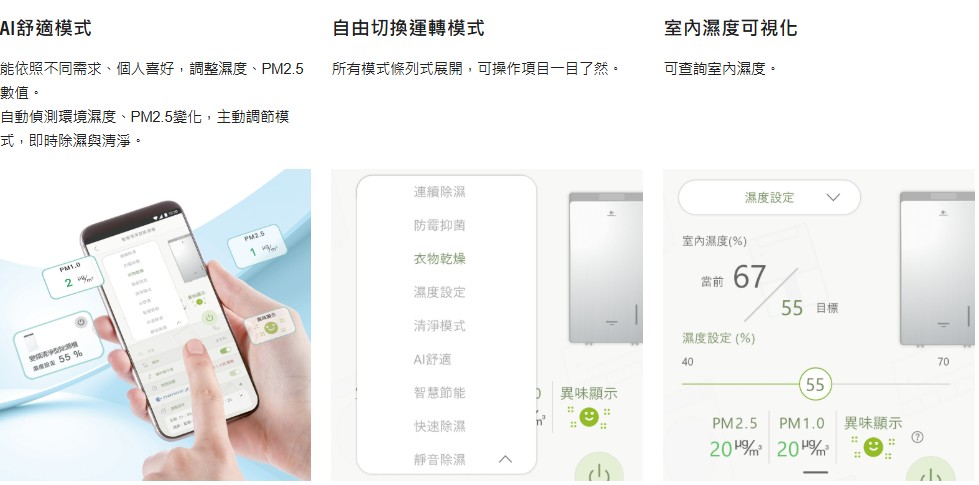The height and width of the screenshot is (485, 979).
Task: Click the smiley odor indicator in middle panel
Action: pos(589,417)
